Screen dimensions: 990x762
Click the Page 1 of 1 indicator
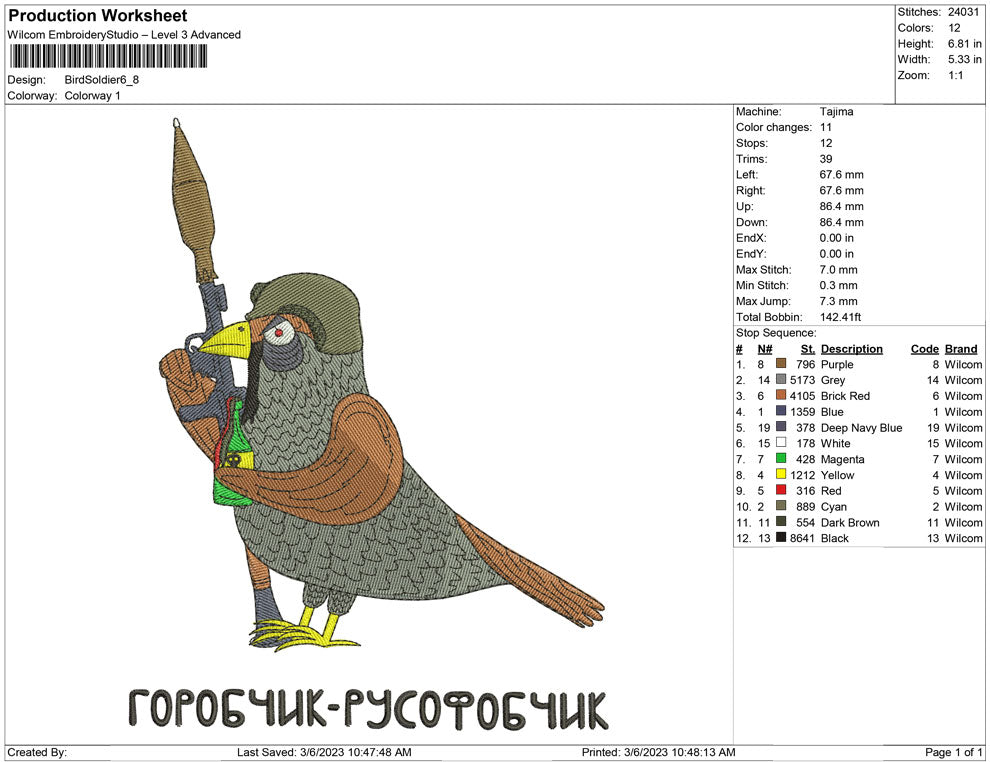954,752
